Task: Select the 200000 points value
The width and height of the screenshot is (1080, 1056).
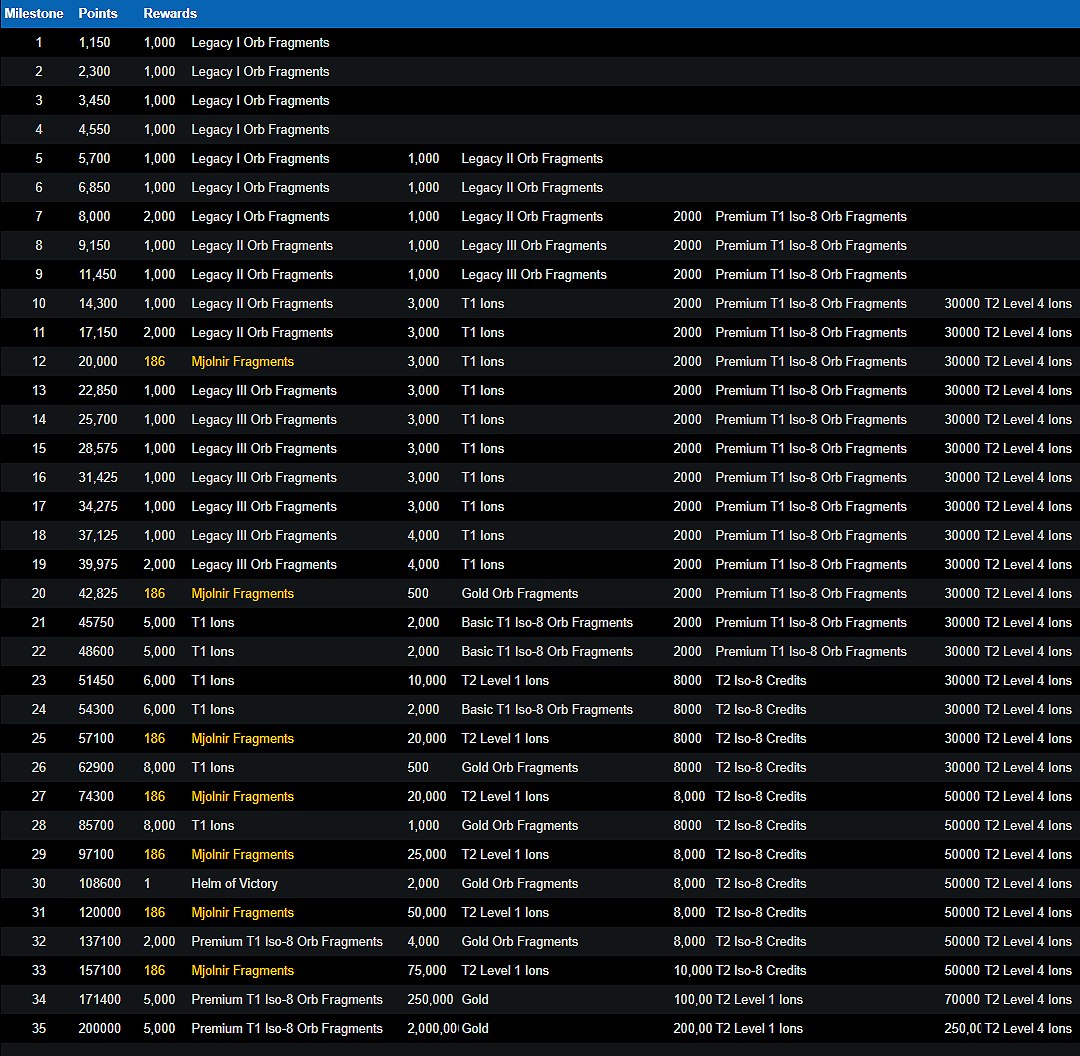Action: 100,1029
